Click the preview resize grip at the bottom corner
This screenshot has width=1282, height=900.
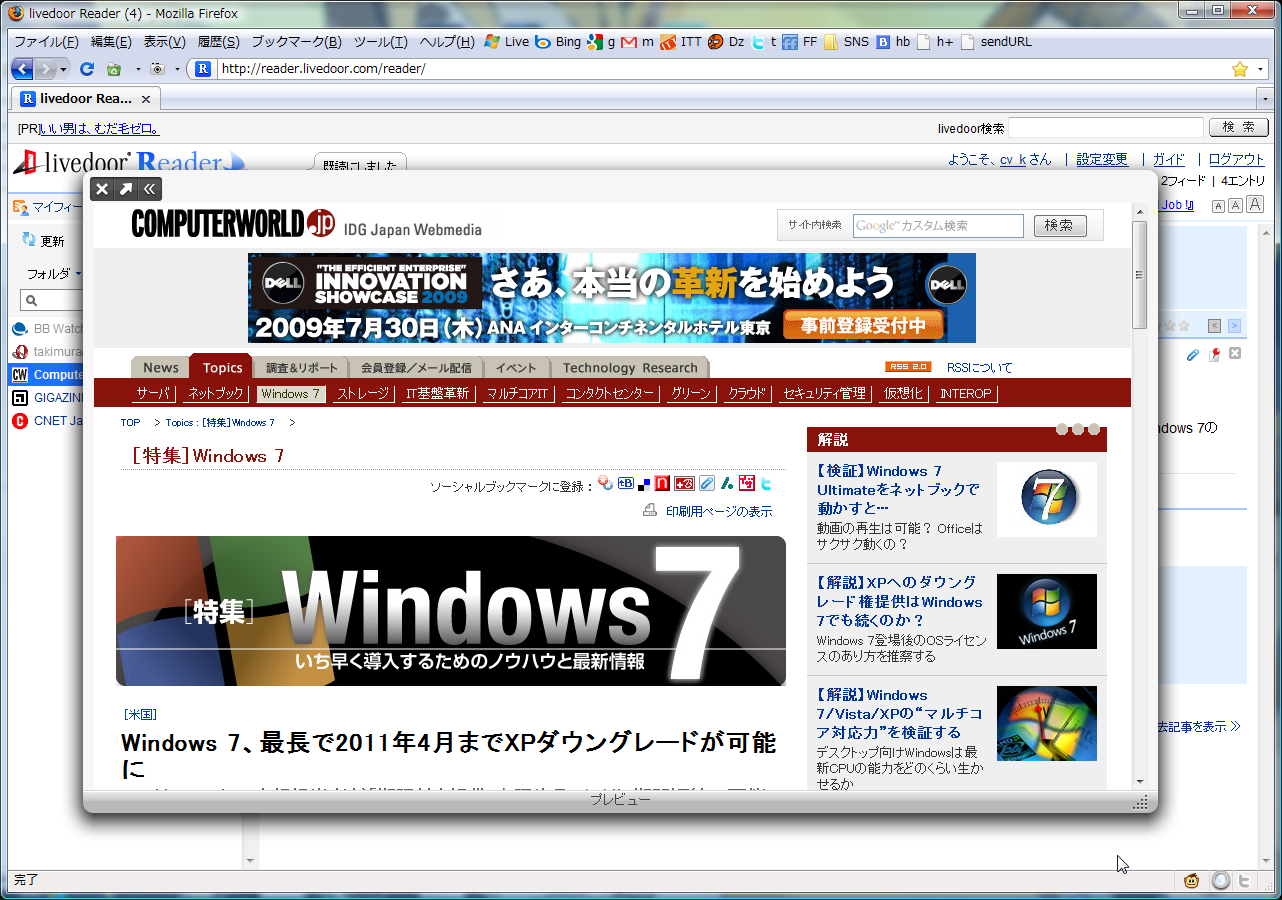[x=1141, y=802]
